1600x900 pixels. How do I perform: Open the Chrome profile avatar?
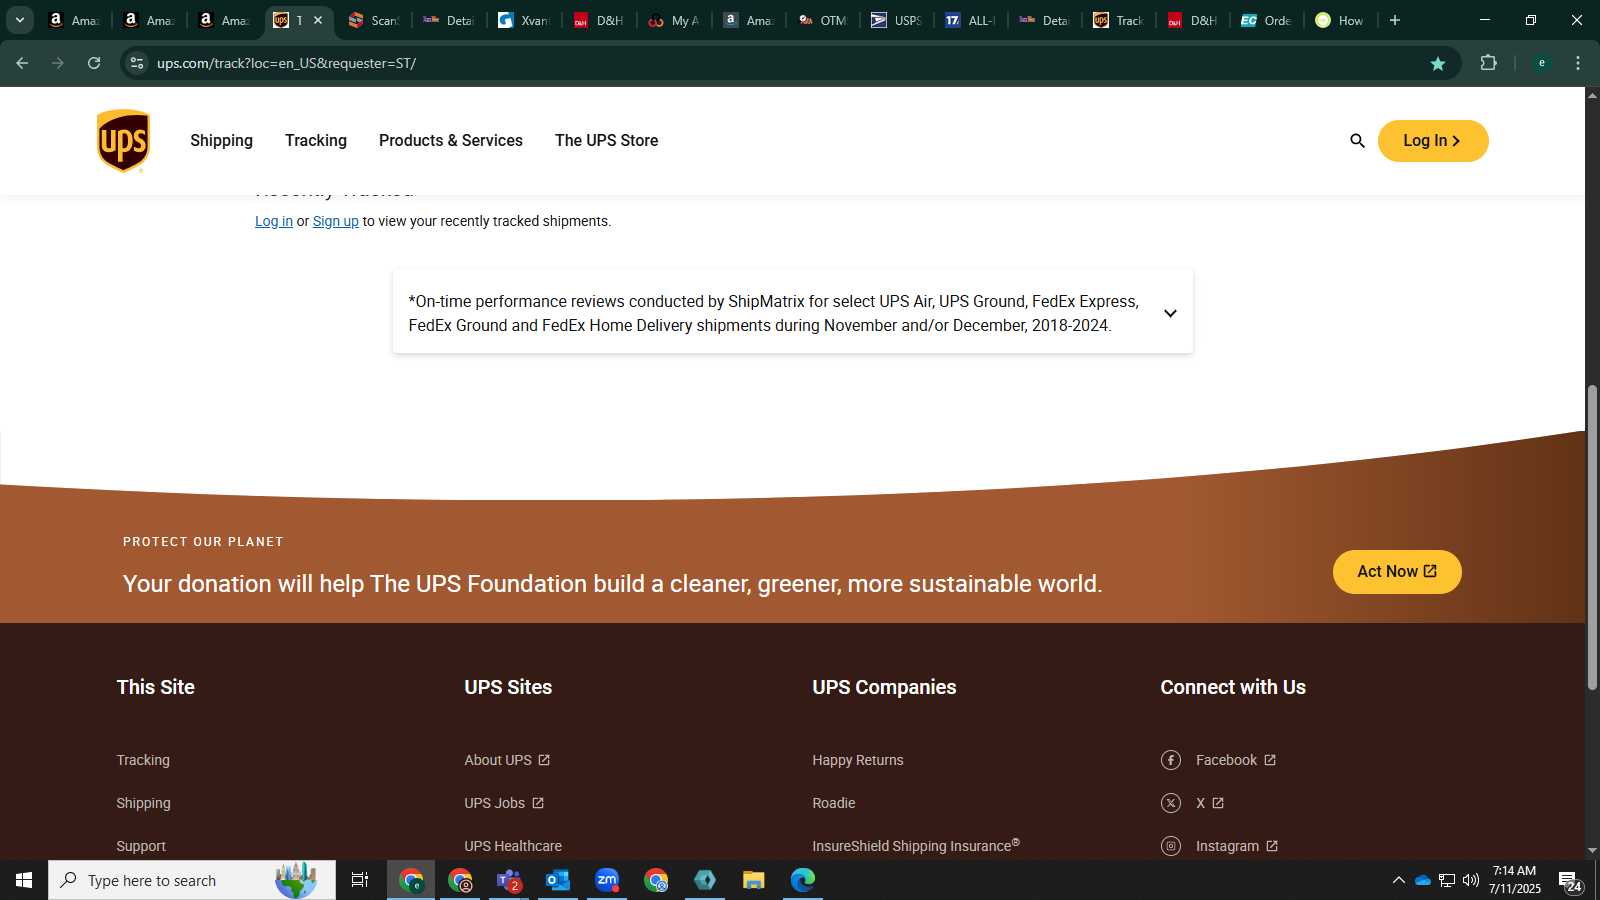pyautogui.click(x=1542, y=63)
